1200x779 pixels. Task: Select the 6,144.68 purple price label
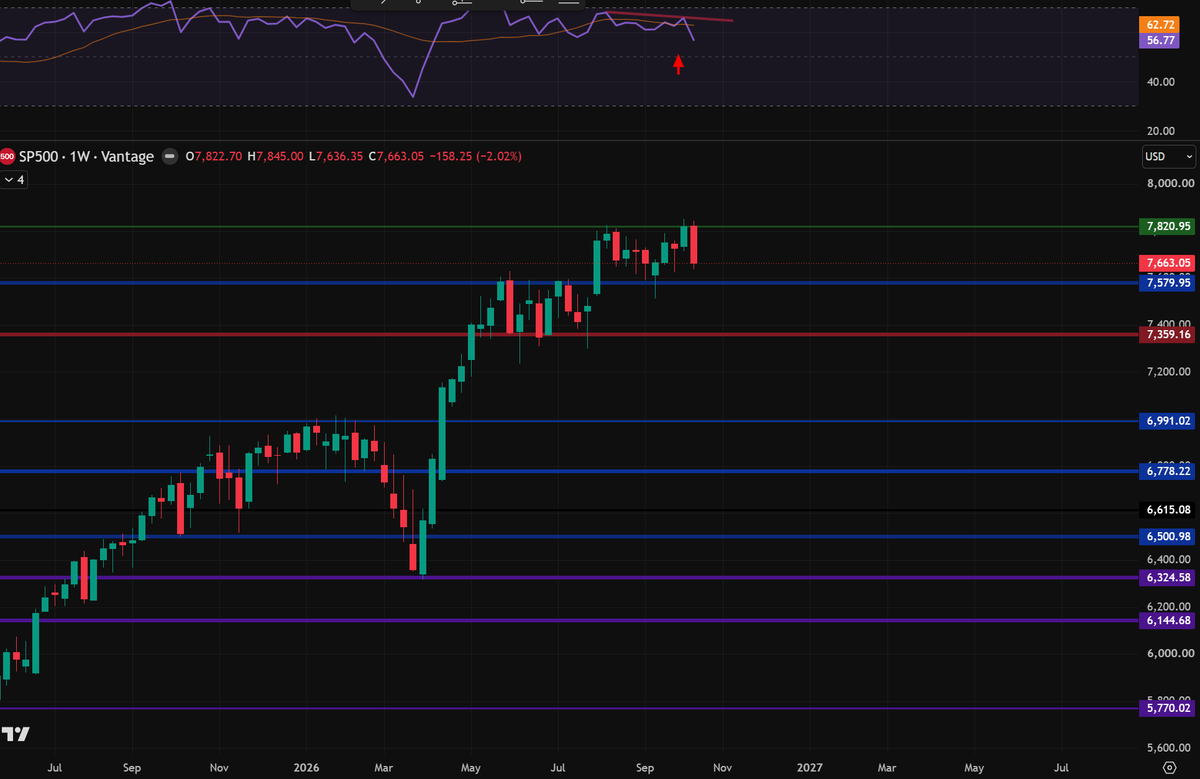click(x=1168, y=621)
